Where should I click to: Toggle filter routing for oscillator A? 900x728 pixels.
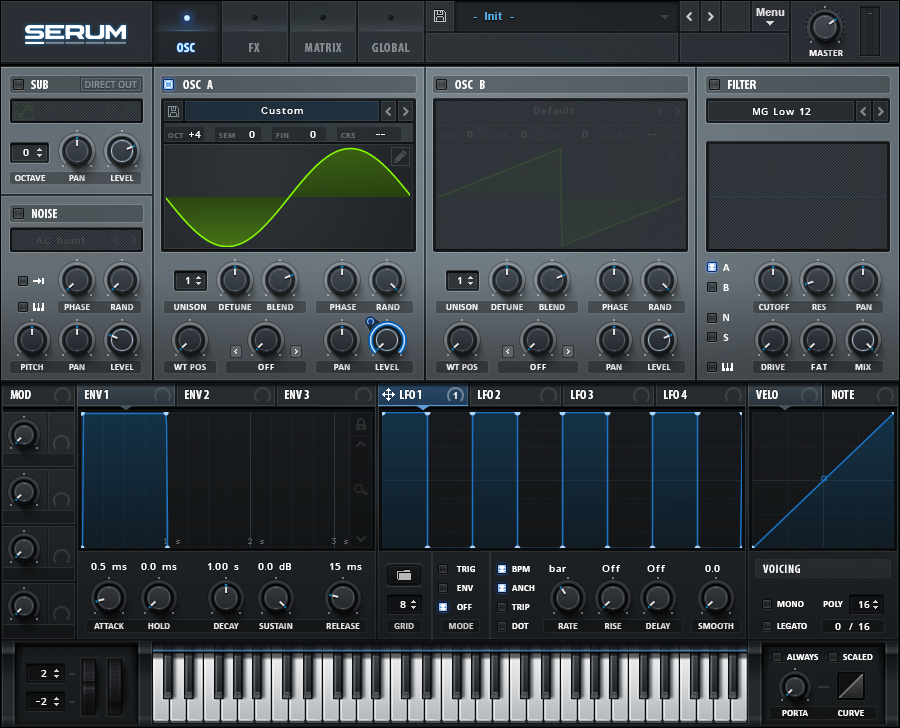(x=712, y=267)
